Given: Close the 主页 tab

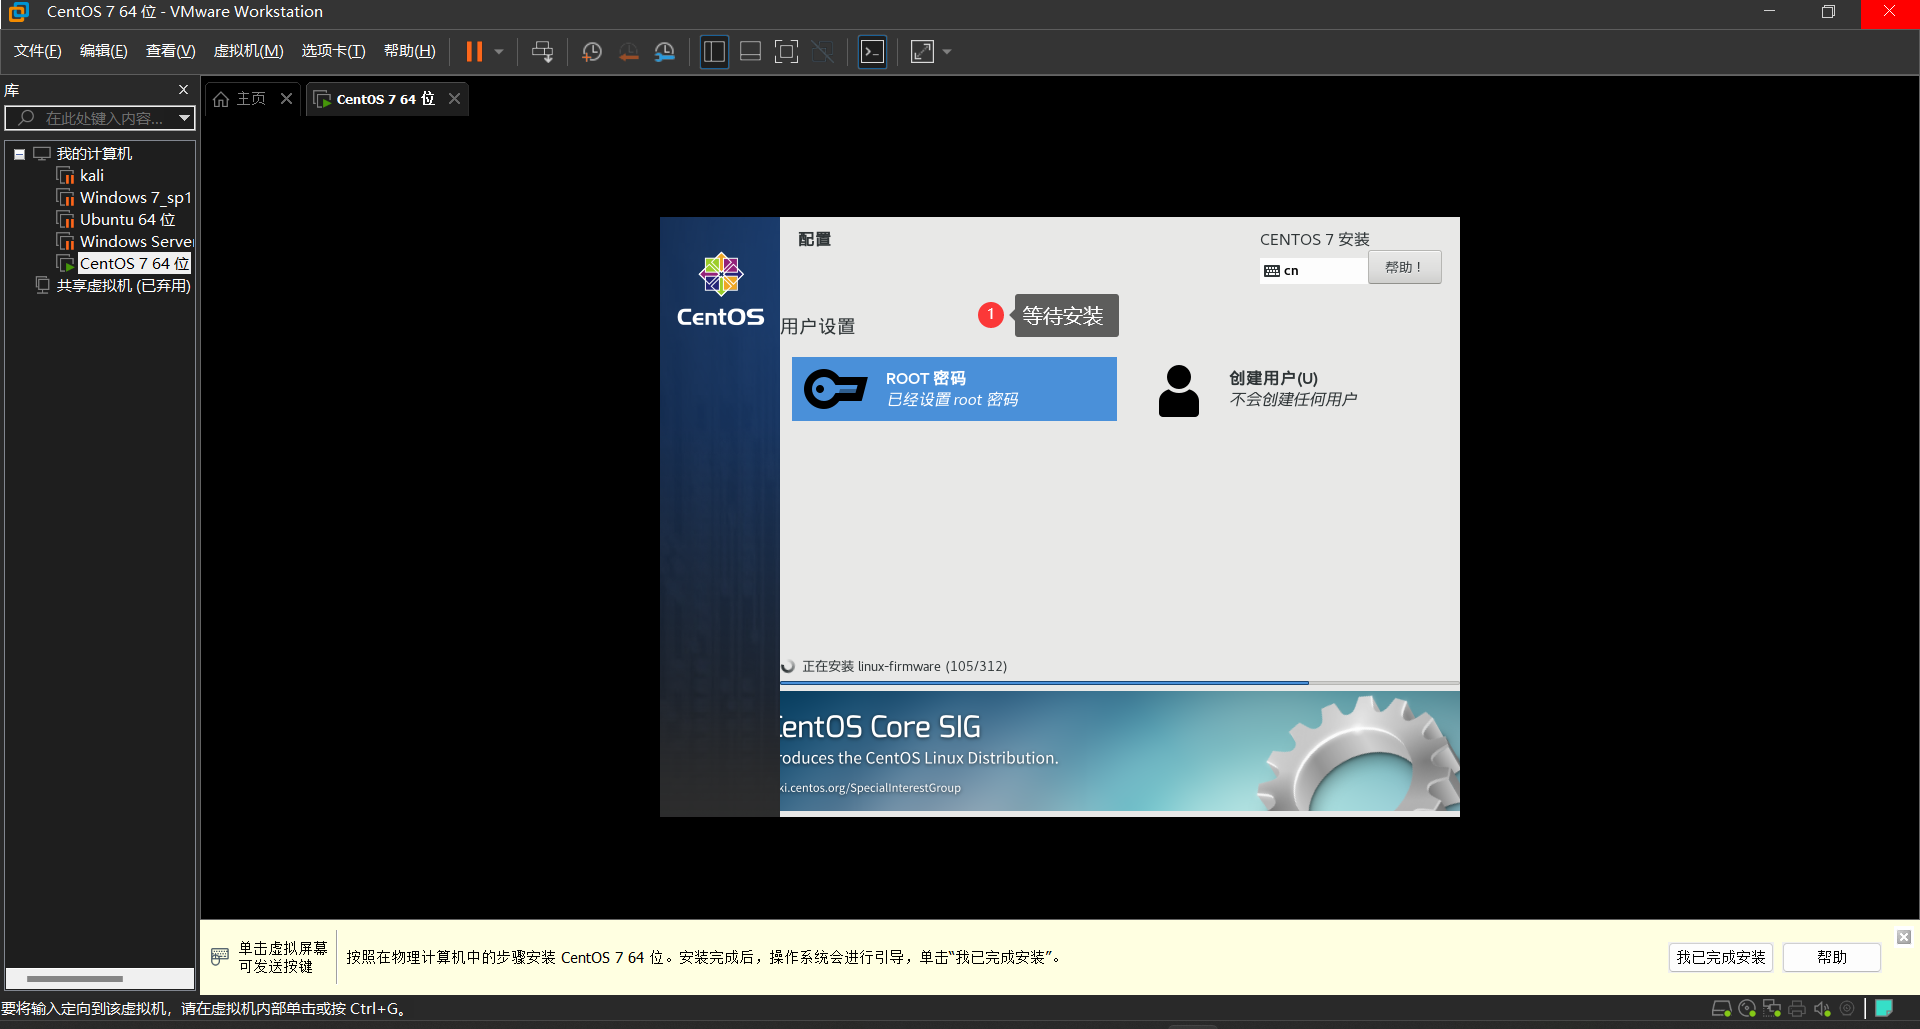Looking at the screenshot, I should [x=287, y=98].
